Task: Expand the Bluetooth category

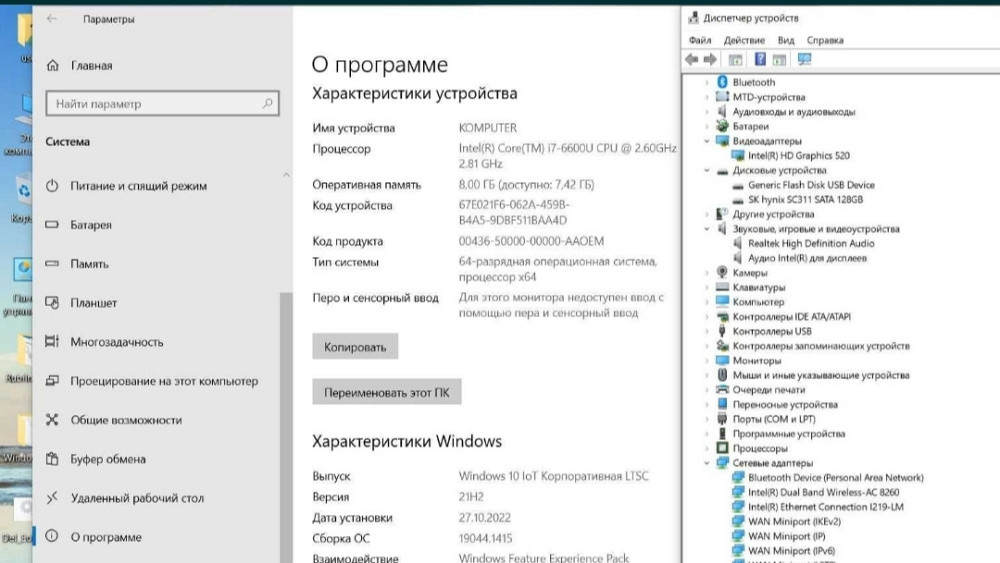Action: point(707,82)
